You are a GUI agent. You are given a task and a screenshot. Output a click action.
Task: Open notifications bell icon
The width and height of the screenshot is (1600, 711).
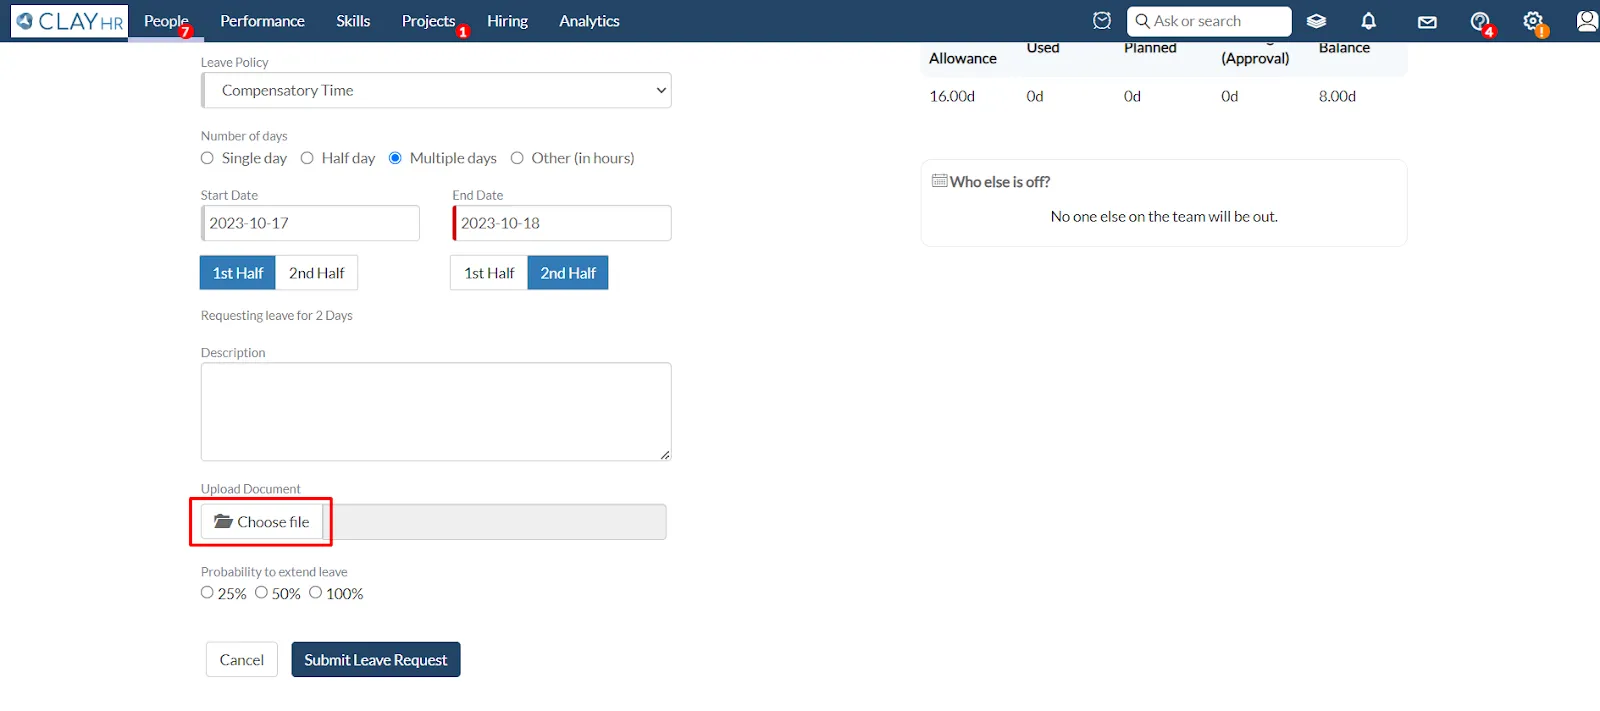click(1369, 21)
